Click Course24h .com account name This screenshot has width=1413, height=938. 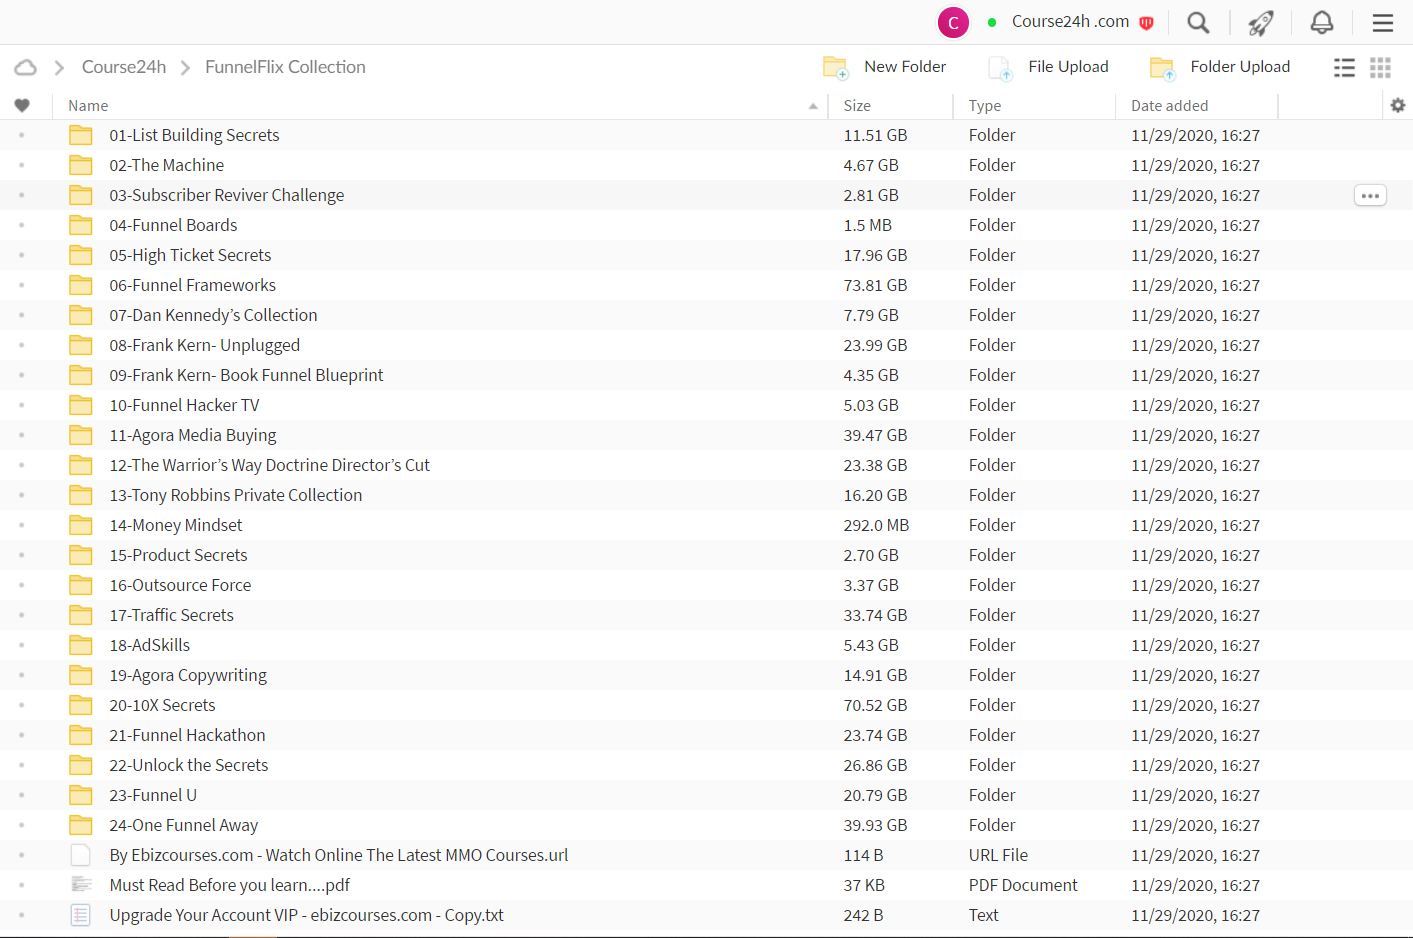(x=1070, y=22)
